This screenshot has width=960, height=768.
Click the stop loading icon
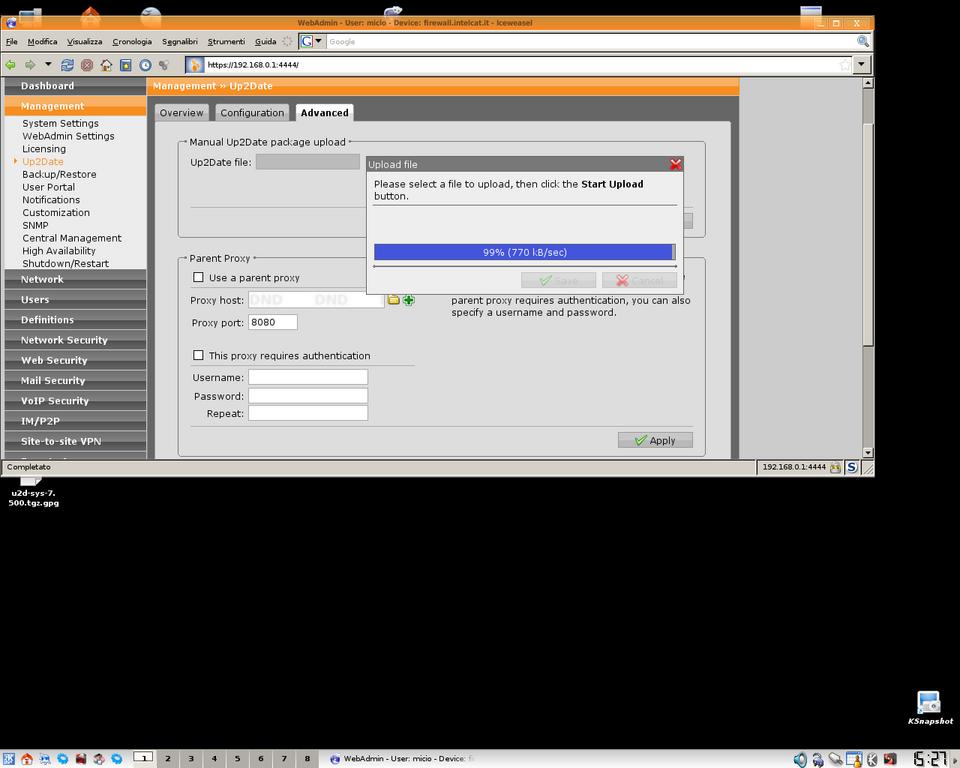click(87, 65)
